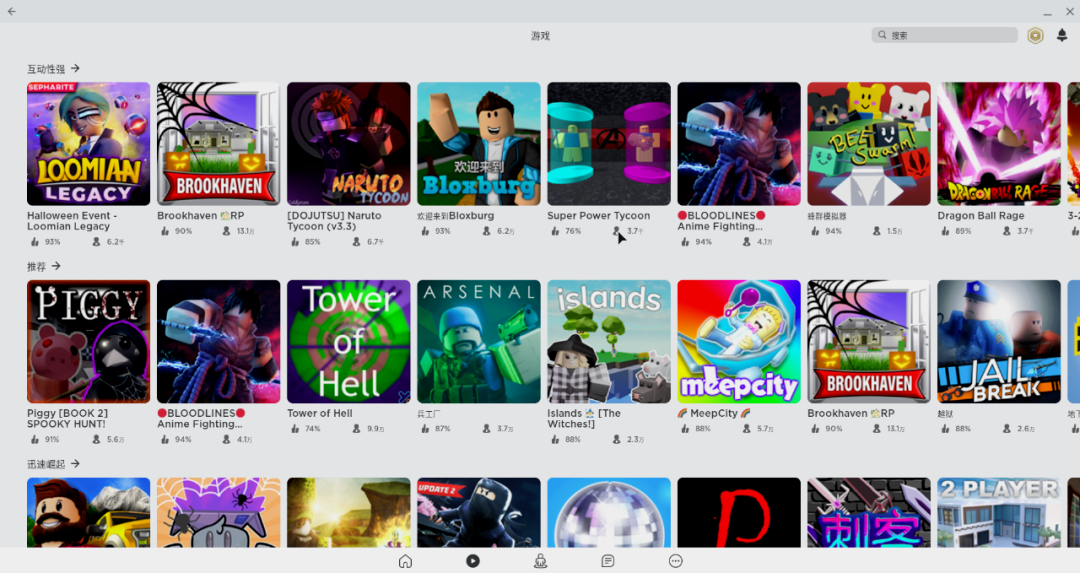Open the Robux hexagon icon
The height and width of the screenshot is (573, 1080).
point(1035,35)
